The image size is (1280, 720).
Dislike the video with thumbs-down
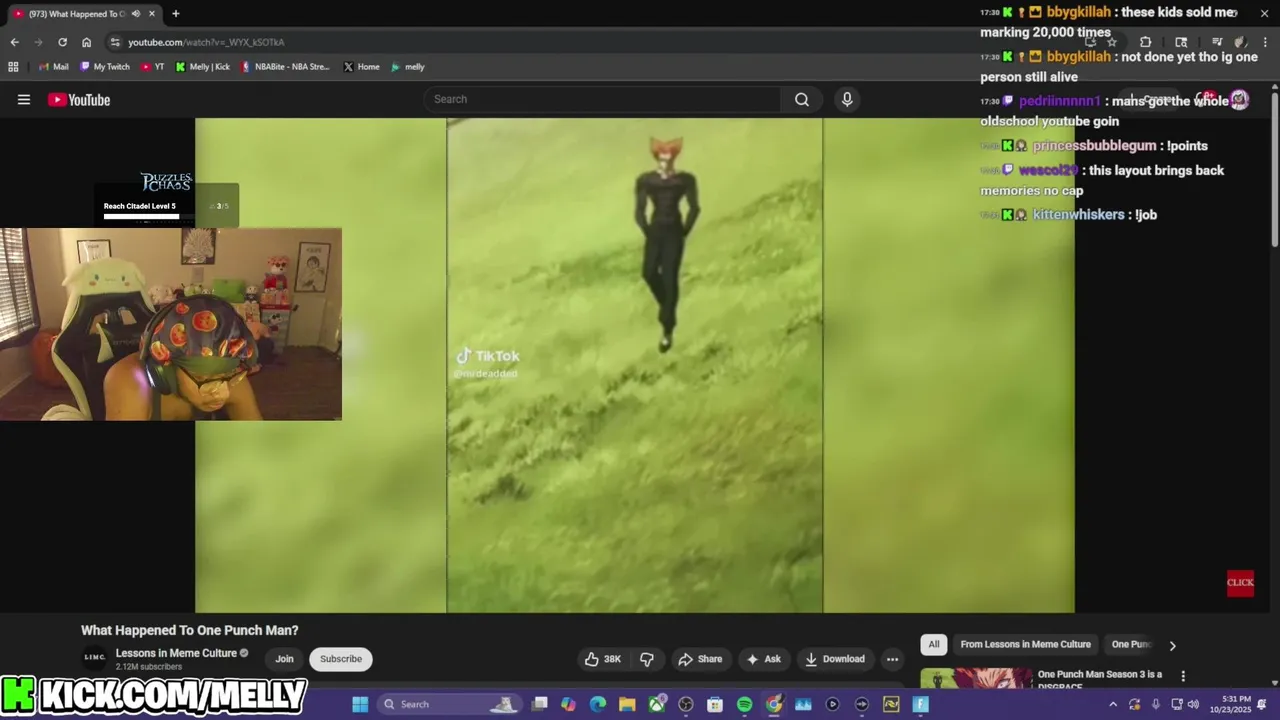(x=647, y=659)
